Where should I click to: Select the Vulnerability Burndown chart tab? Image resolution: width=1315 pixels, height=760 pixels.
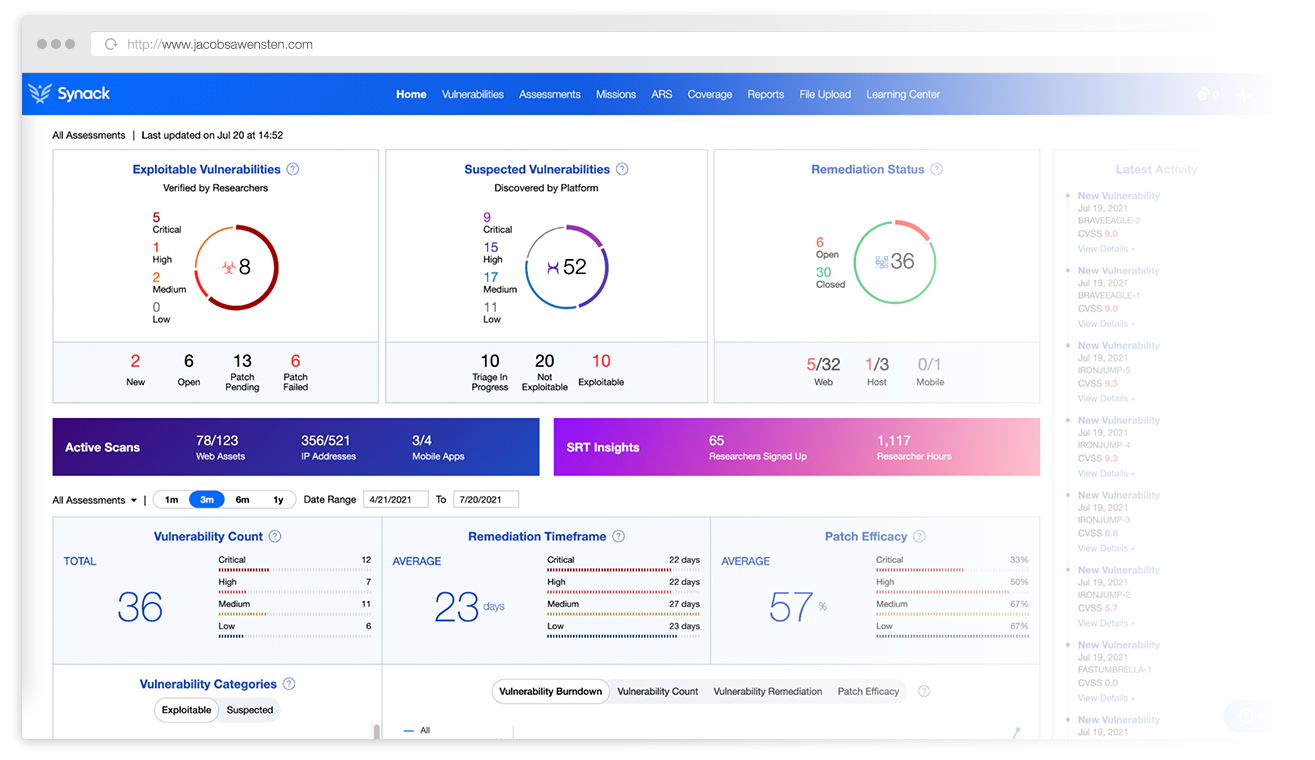coord(551,691)
